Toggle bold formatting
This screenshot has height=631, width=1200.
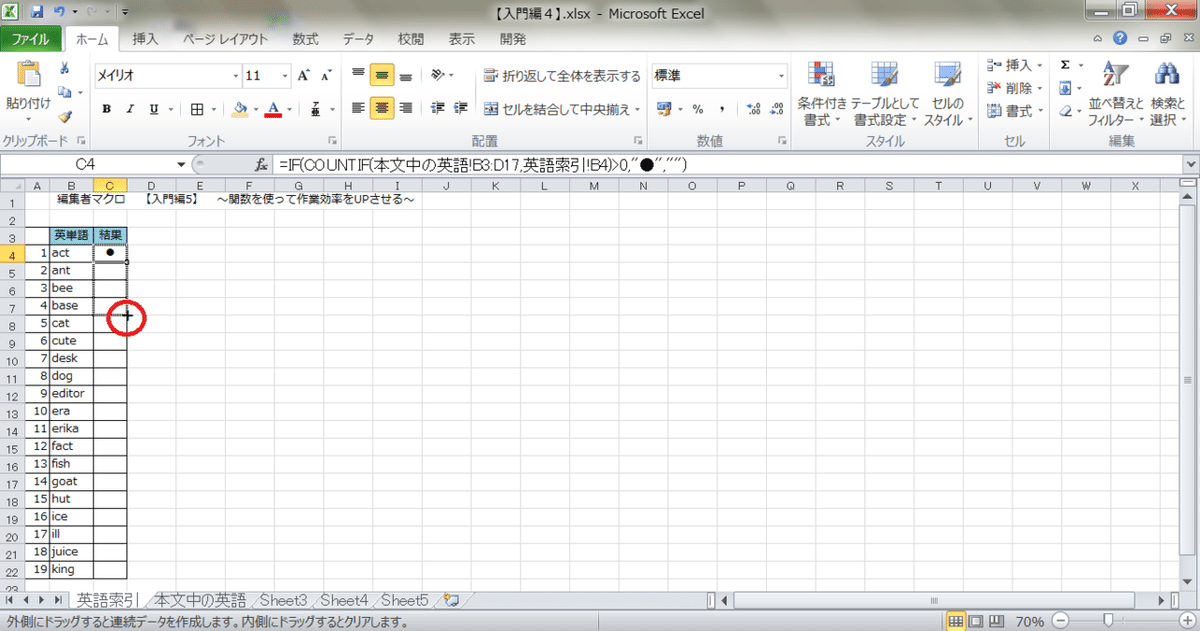click(106, 109)
